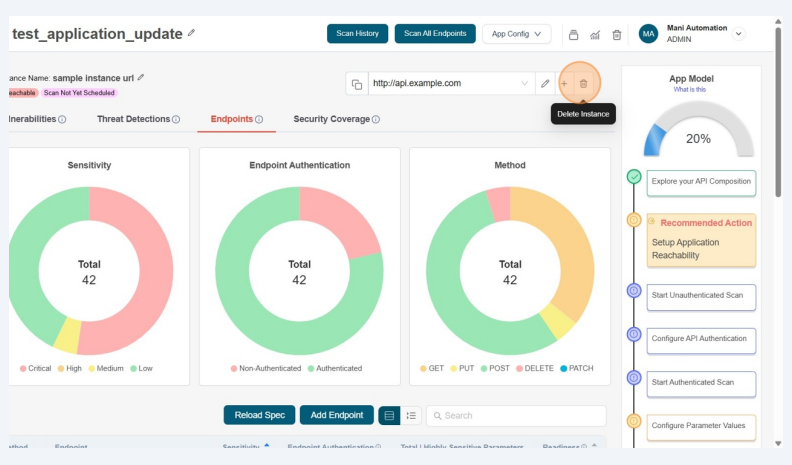Expand the instance URL dropdown

point(525,84)
